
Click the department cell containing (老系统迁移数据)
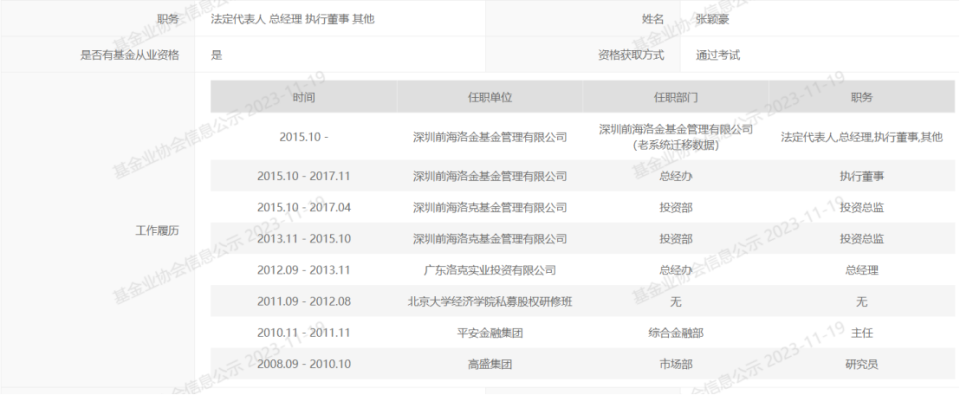(x=676, y=137)
